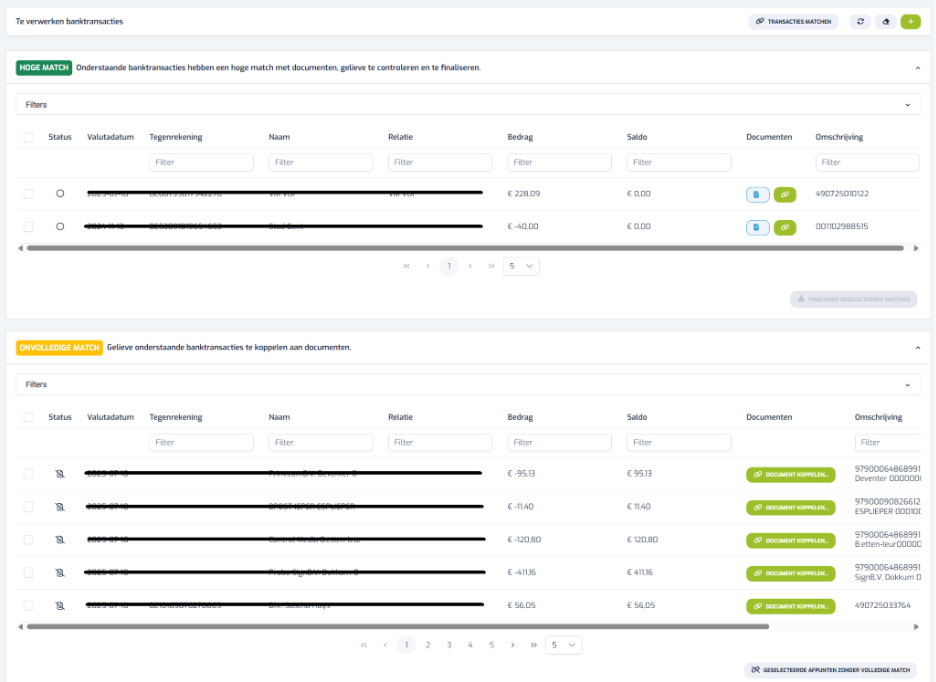Click Bedrag filter field in Onvolledige Match table
Viewport: 936px width, 682px height.
click(559, 443)
